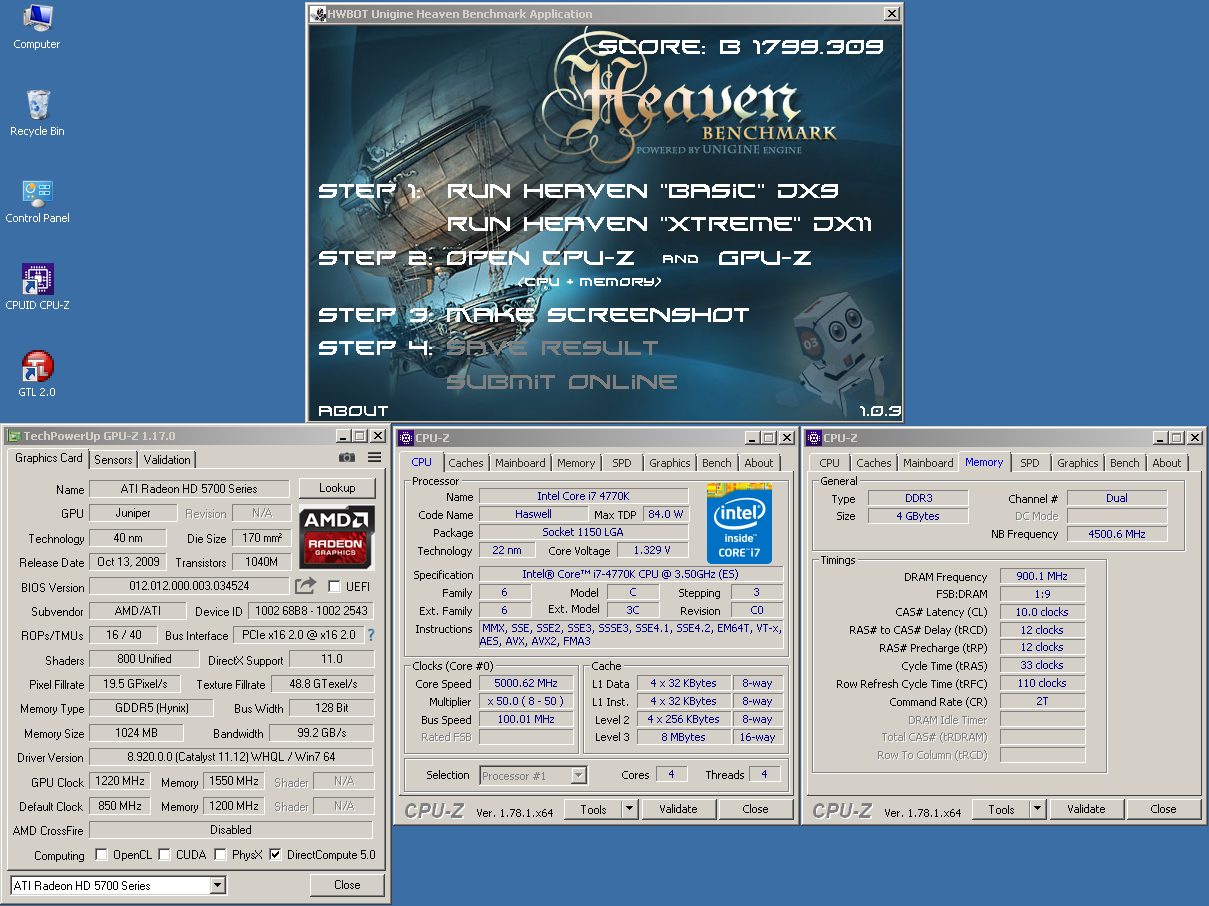The width and height of the screenshot is (1209, 906).
Task: Launch the GTL 2.0 desktop shortcut
Action: tap(37, 374)
